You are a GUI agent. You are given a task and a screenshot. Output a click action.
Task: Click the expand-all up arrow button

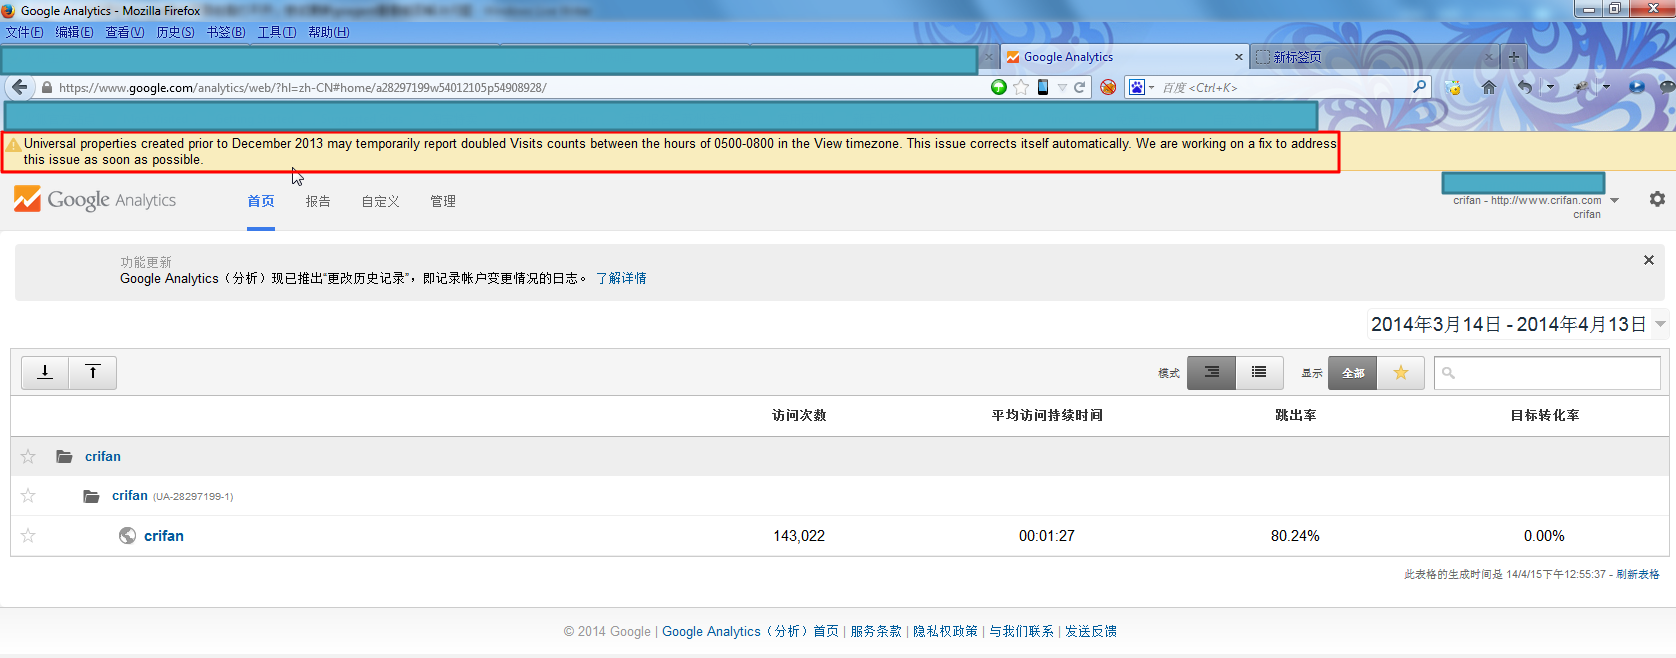tap(93, 372)
